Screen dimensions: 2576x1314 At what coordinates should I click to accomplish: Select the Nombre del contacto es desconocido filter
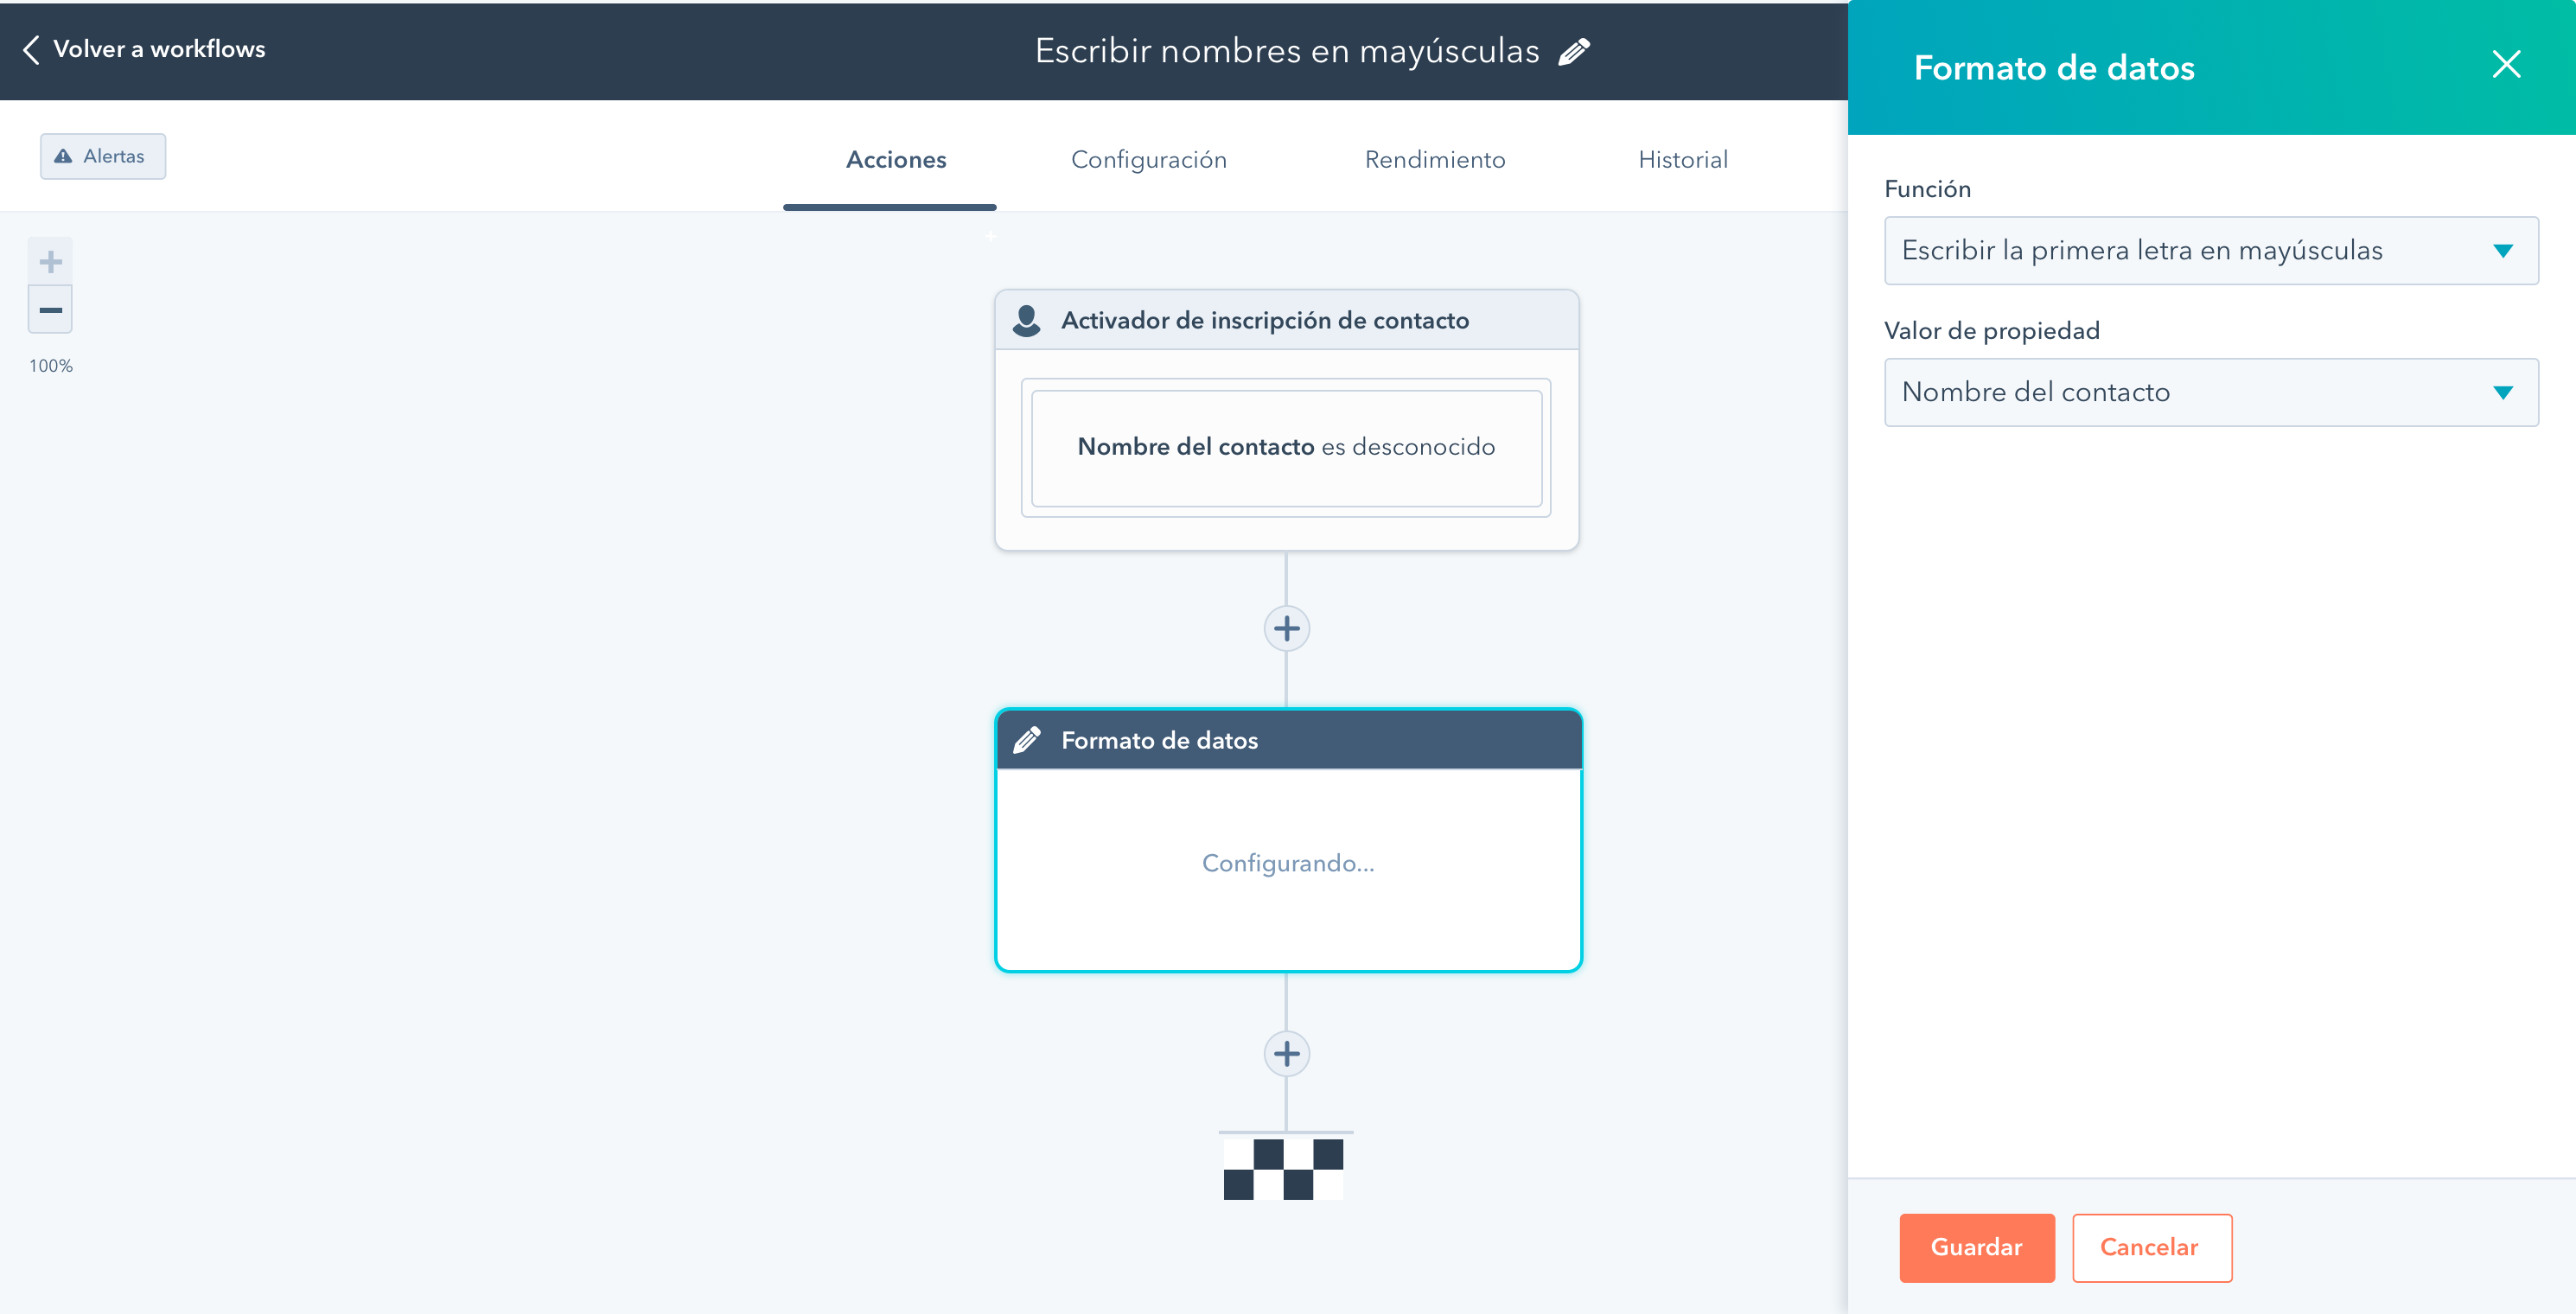pyautogui.click(x=1286, y=447)
